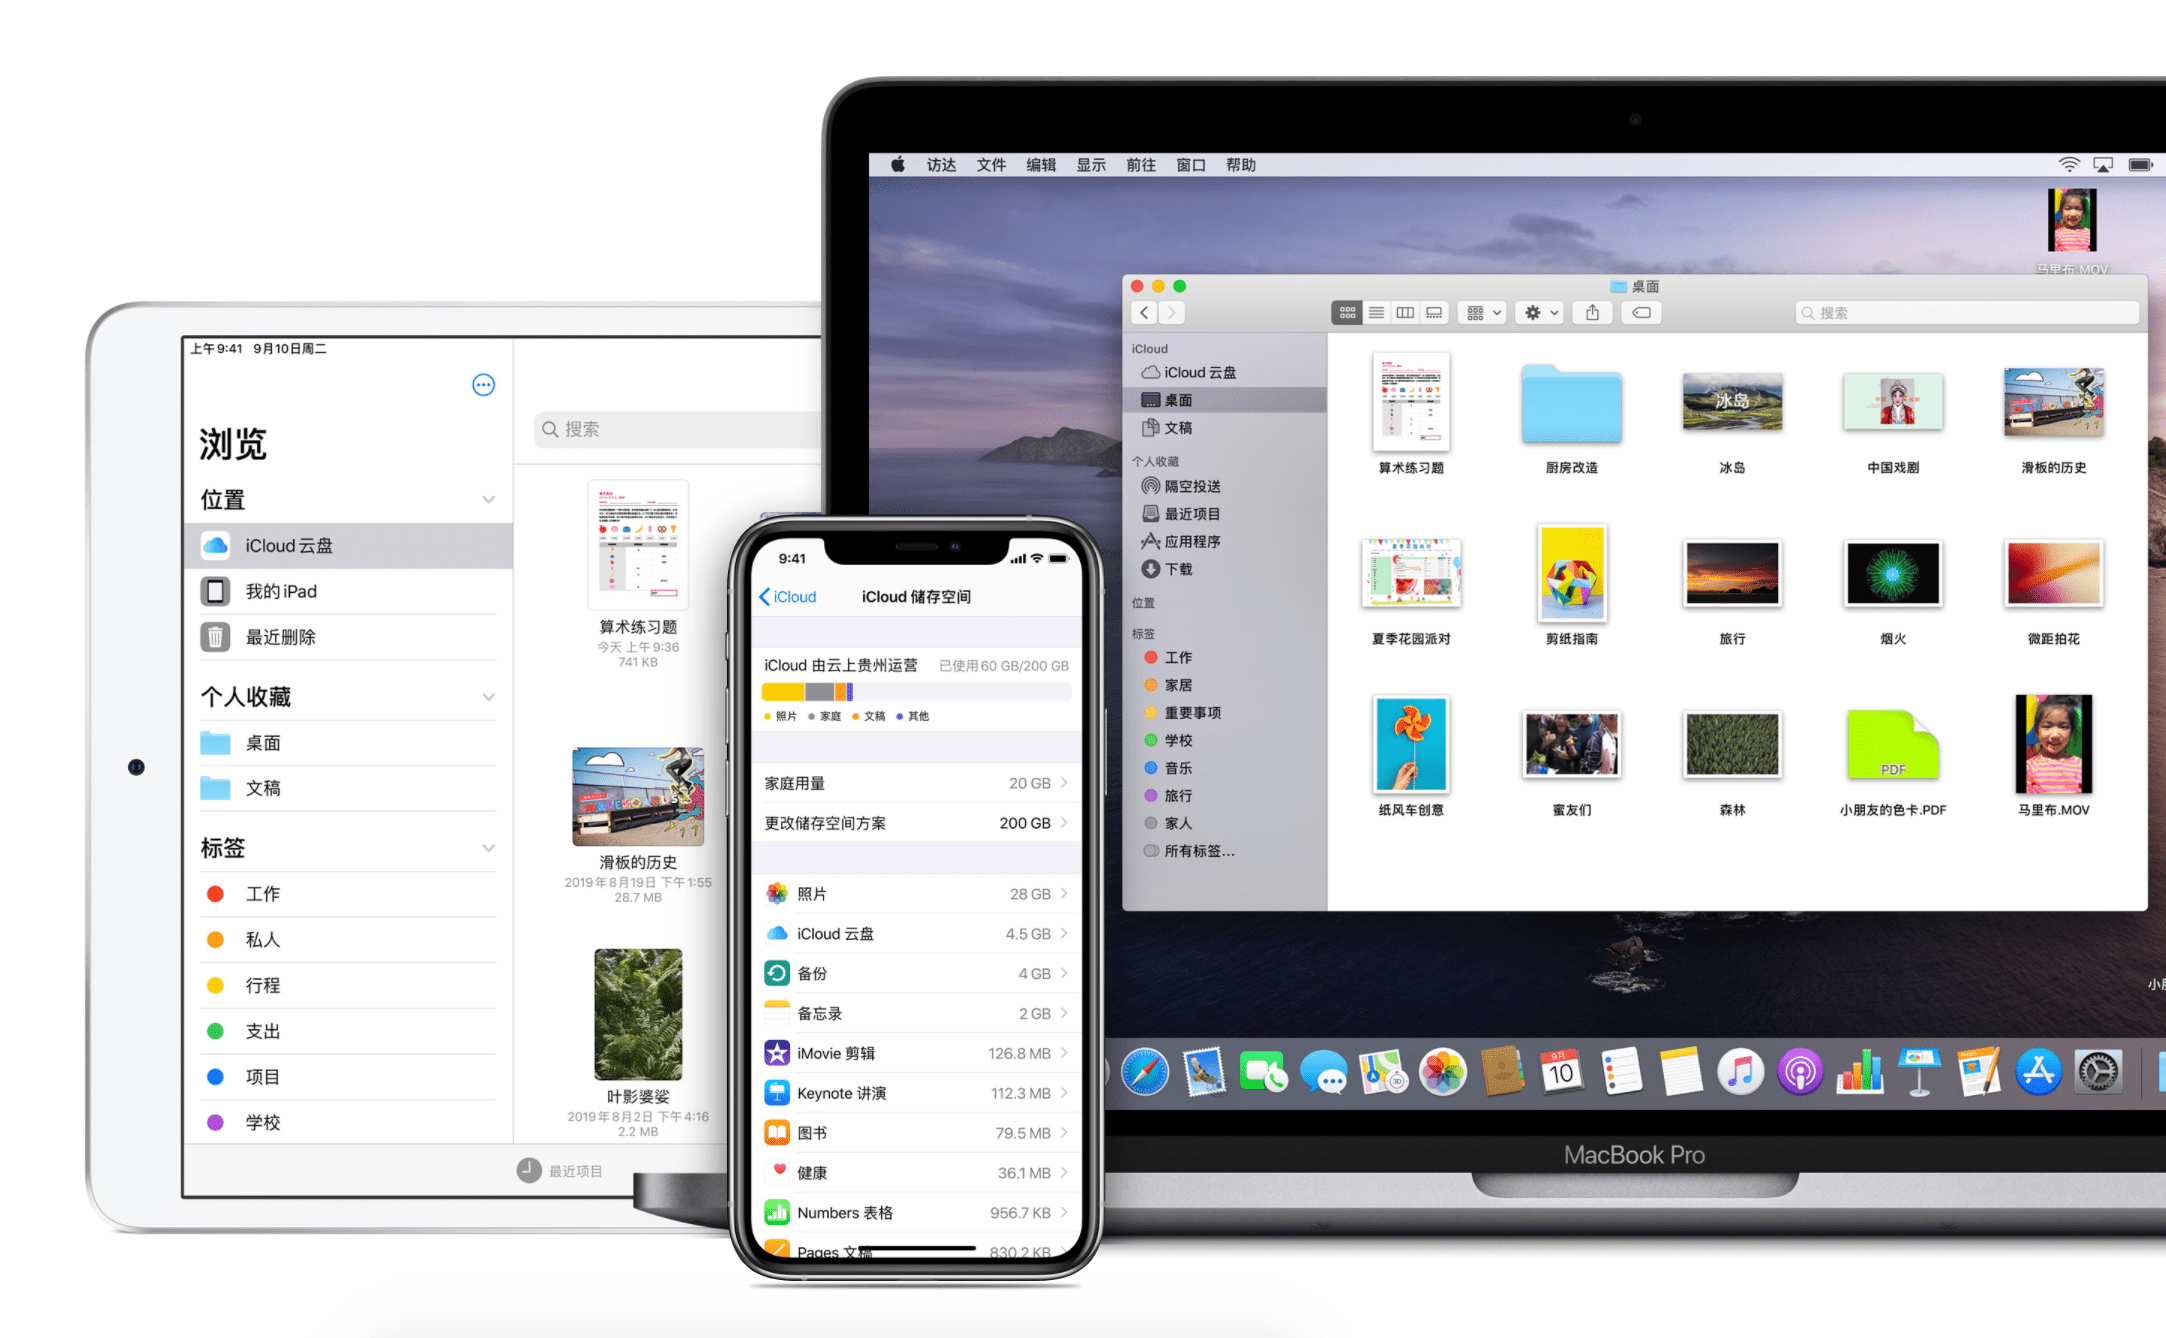Go back in Finder window
This screenshot has height=1338, width=2166.
[1145, 313]
